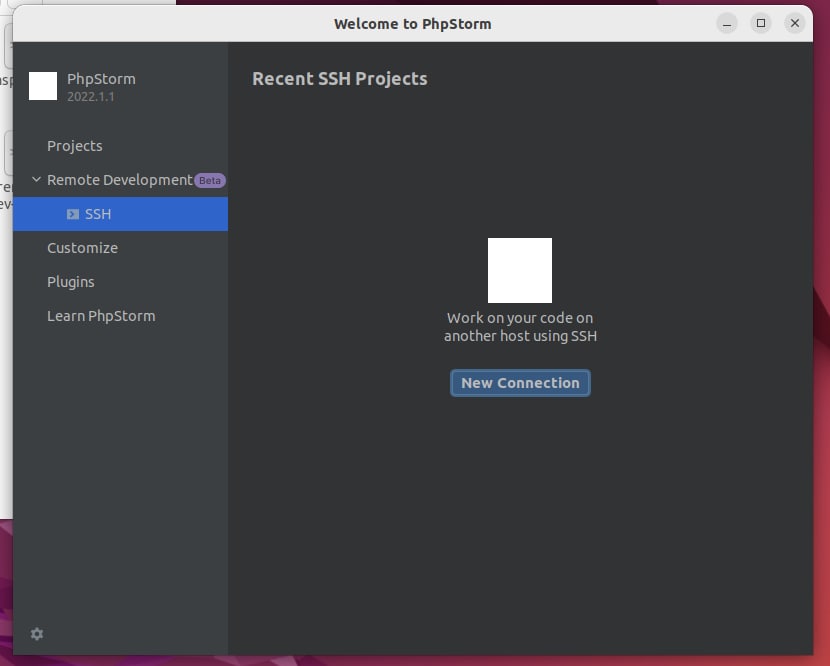Select the SSH item in the sidebar

point(120,214)
